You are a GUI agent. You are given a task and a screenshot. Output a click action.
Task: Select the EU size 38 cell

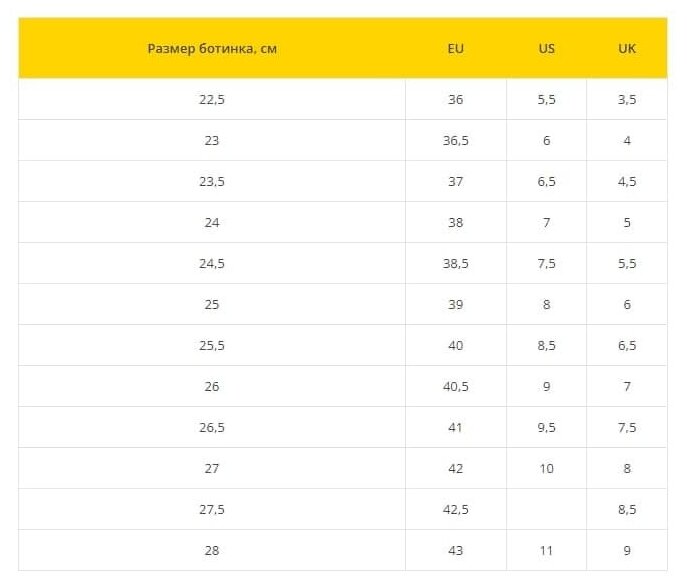click(456, 222)
